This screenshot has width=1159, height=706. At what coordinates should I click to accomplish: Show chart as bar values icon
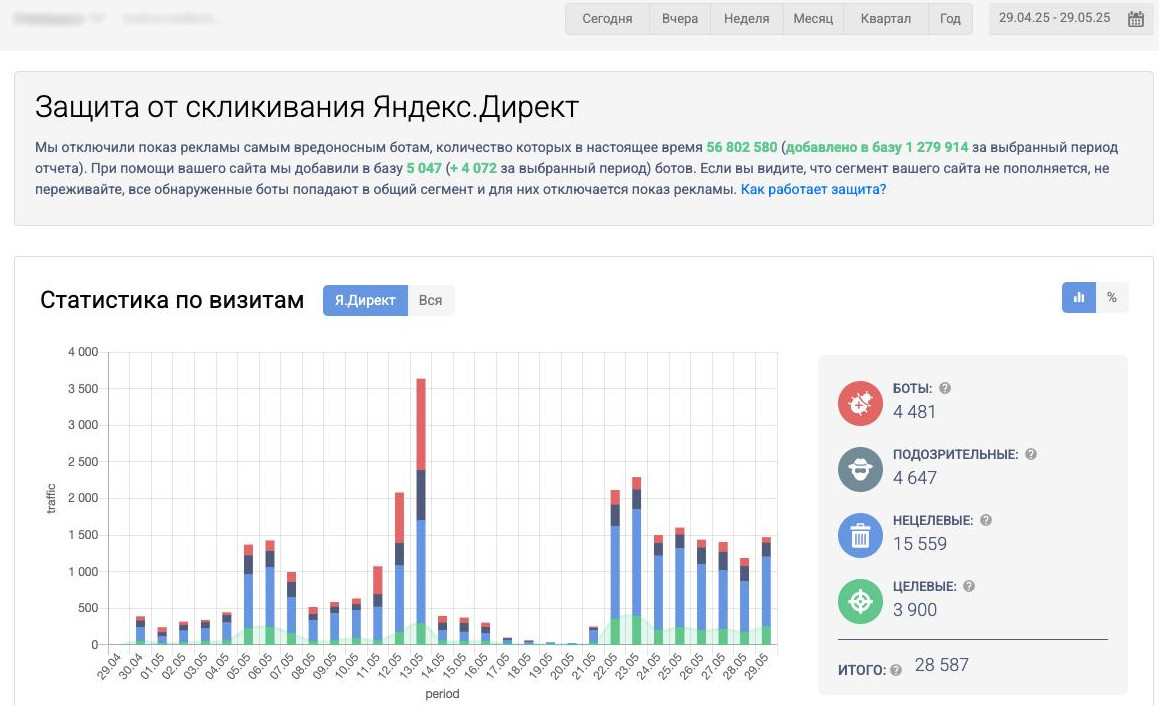(1079, 297)
